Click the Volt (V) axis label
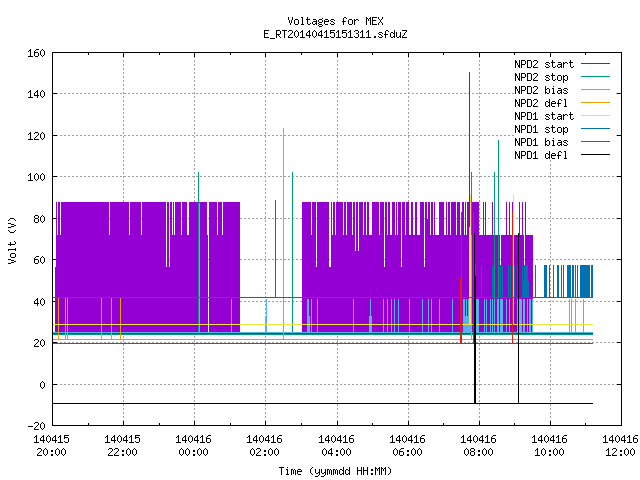 point(13,241)
